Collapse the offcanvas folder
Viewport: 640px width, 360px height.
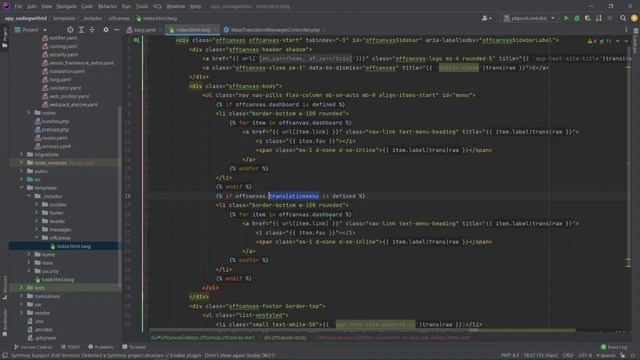[37, 238]
